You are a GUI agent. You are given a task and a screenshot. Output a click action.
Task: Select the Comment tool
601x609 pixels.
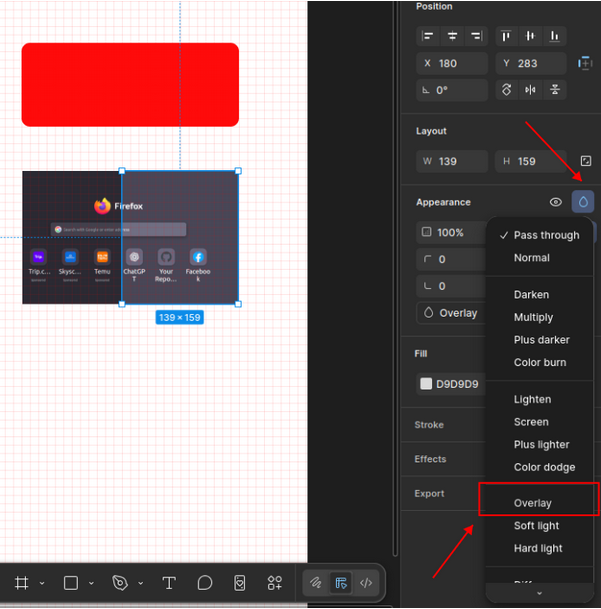[204, 583]
